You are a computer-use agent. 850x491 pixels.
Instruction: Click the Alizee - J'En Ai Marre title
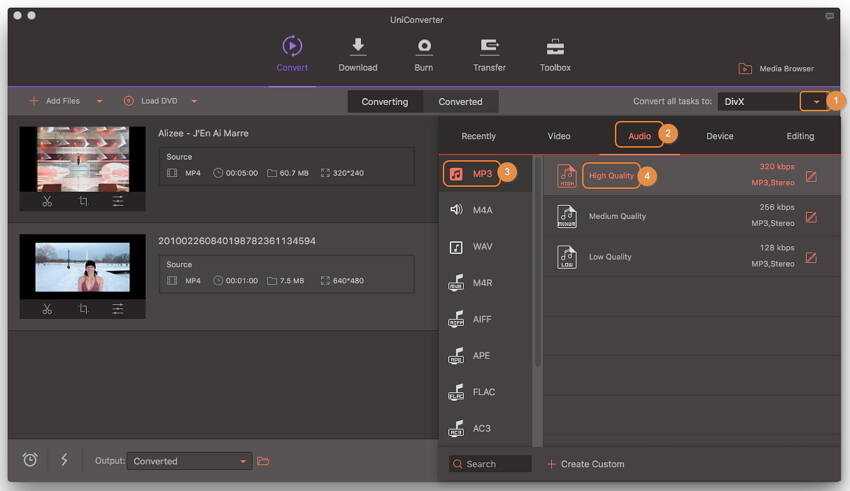[x=203, y=133]
